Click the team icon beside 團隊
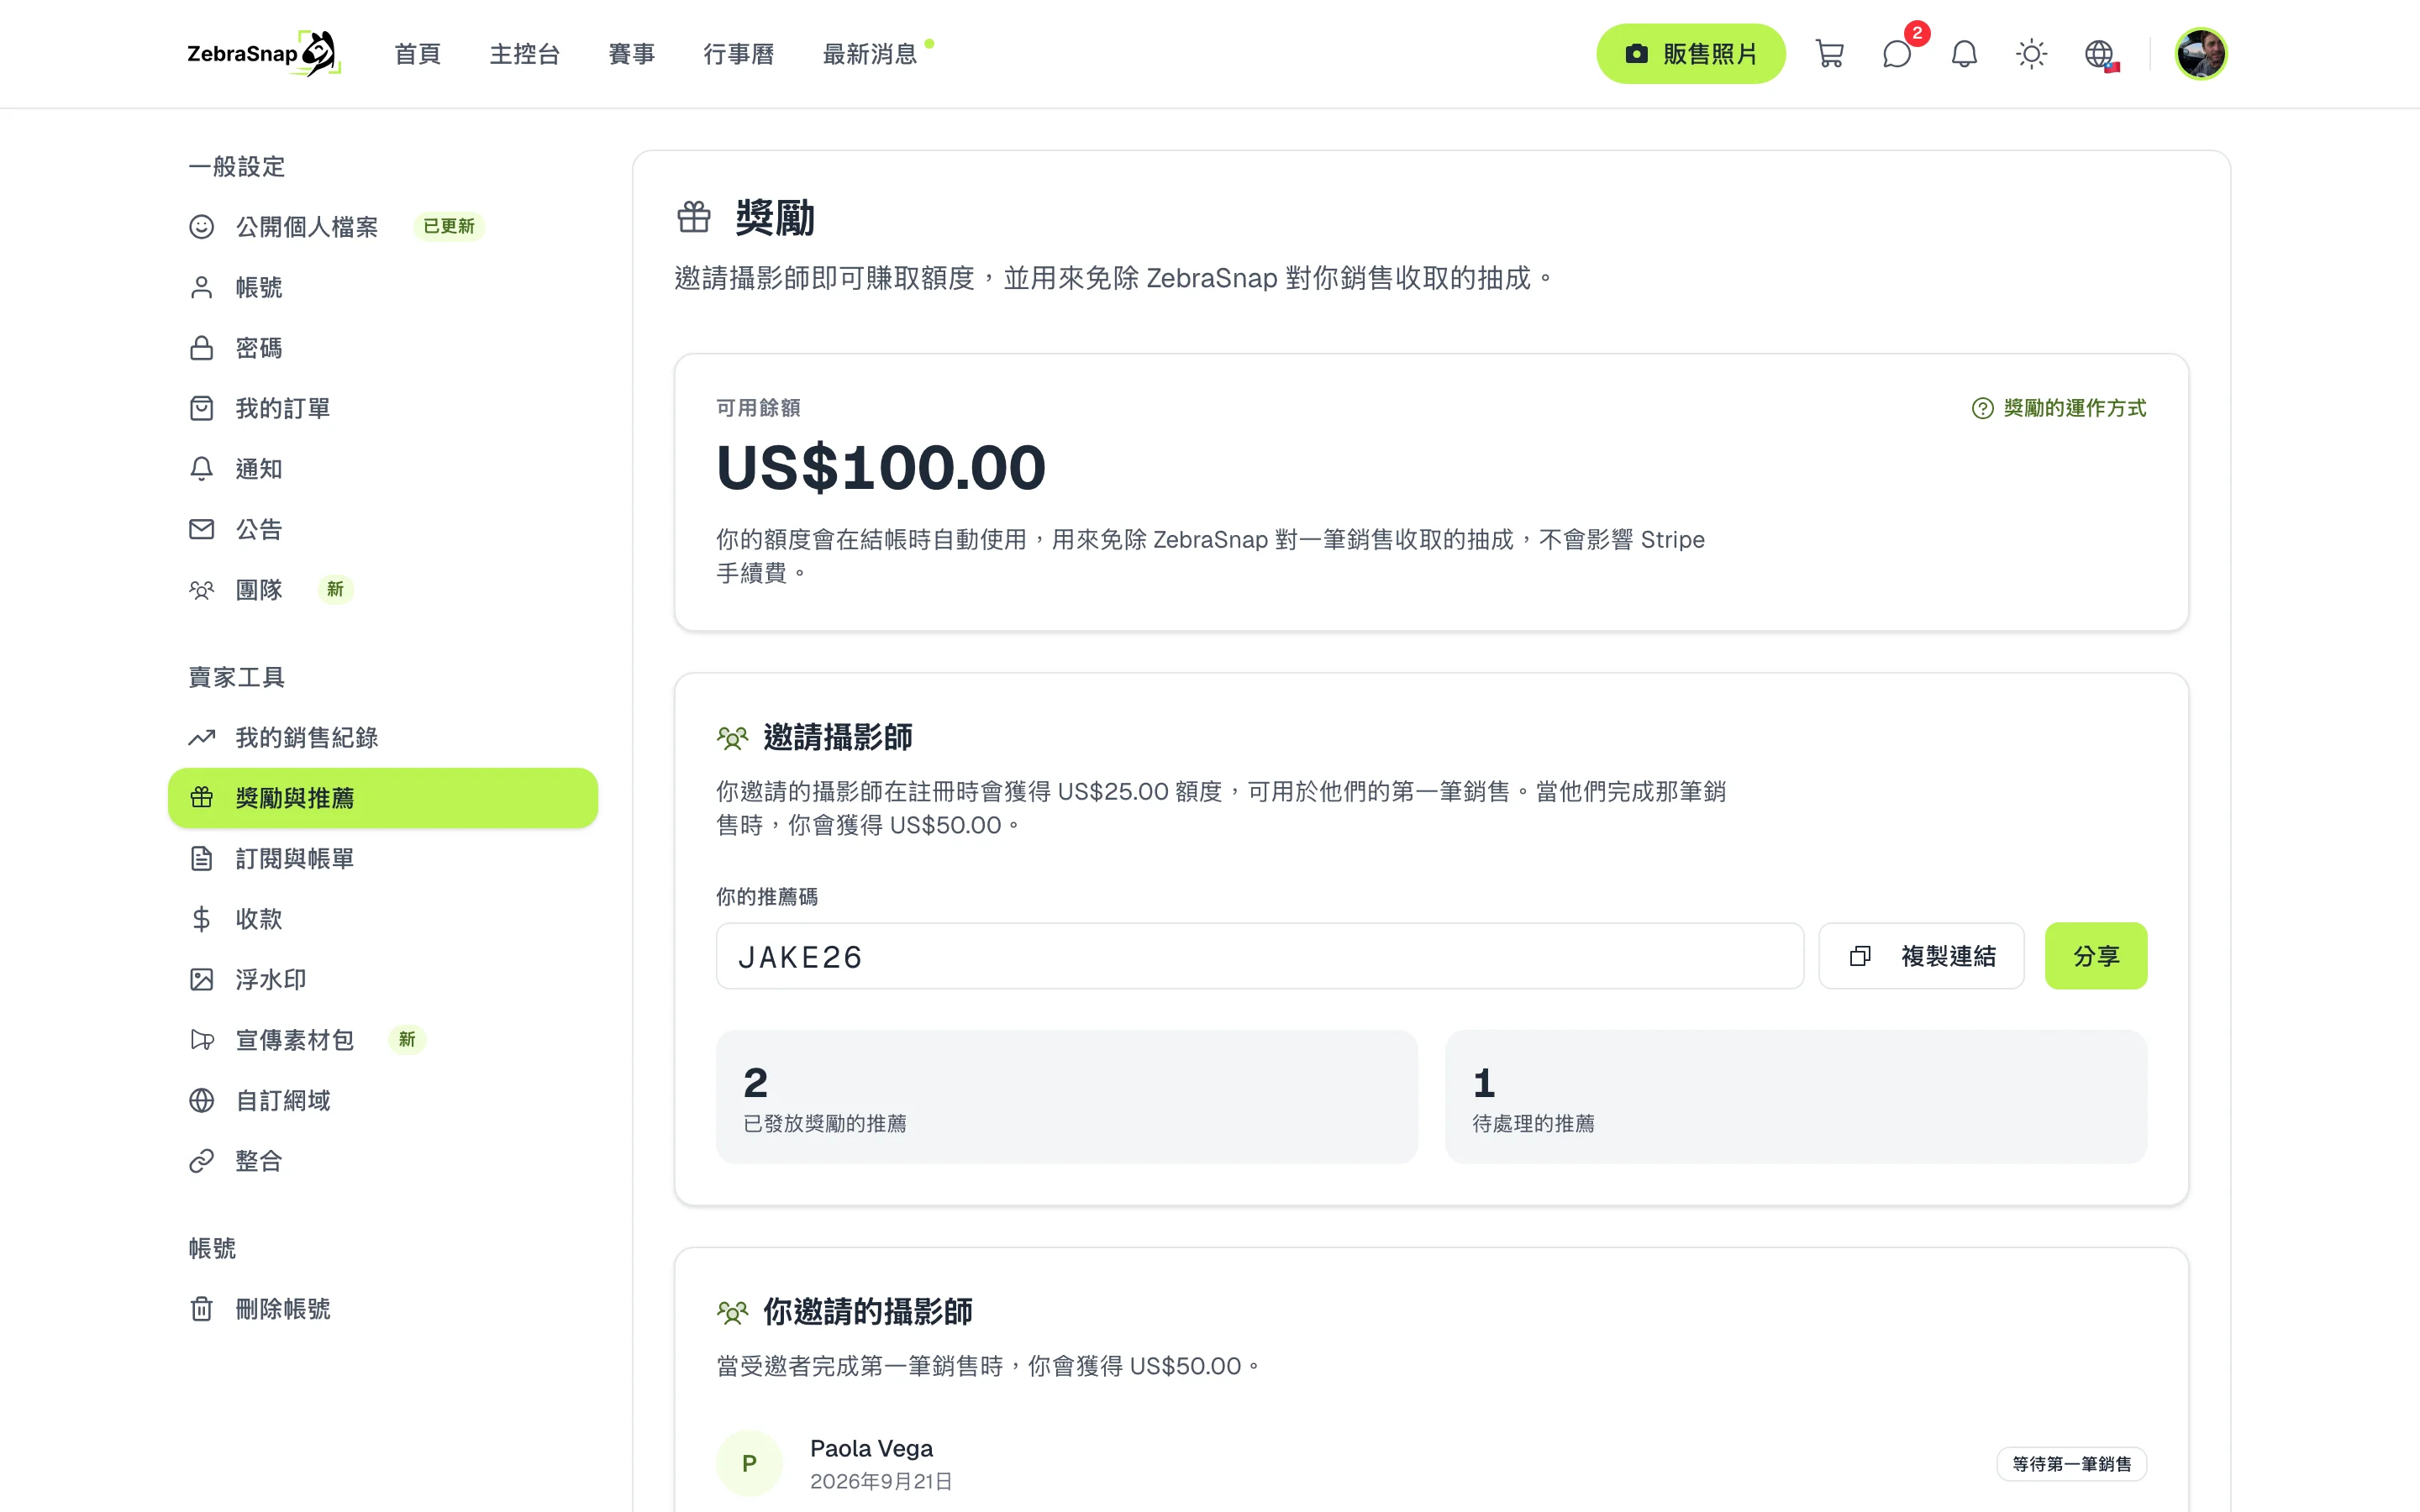Image resolution: width=2420 pixels, height=1512 pixels. (202, 590)
